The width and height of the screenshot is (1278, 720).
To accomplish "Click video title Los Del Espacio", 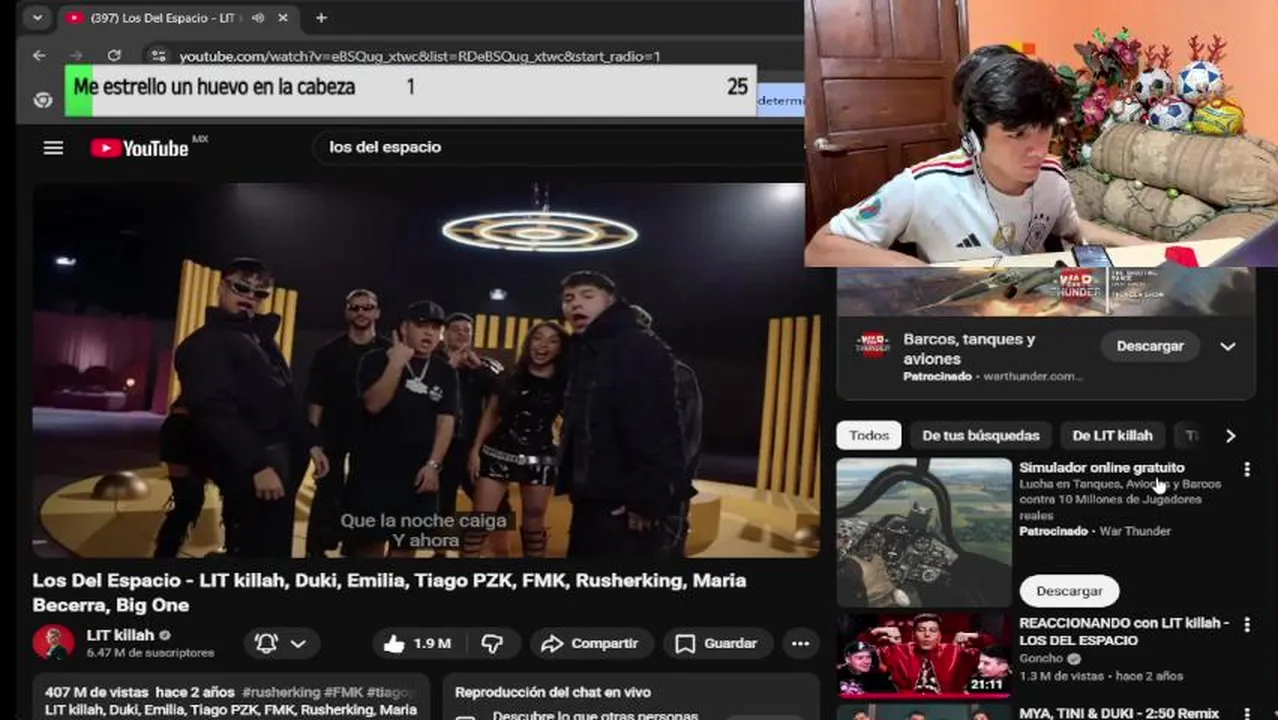I will click(x=389, y=592).
